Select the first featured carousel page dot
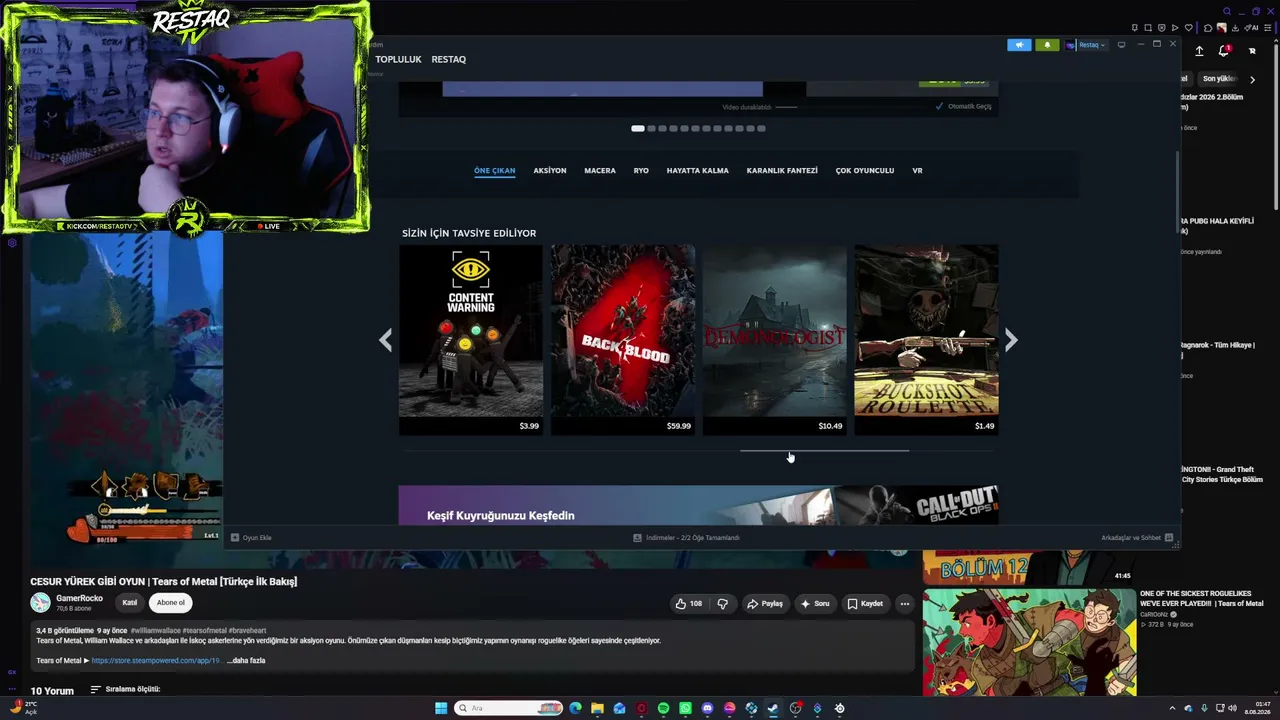This screenshot has height=720, width=1280. click(x=638, y=128)
